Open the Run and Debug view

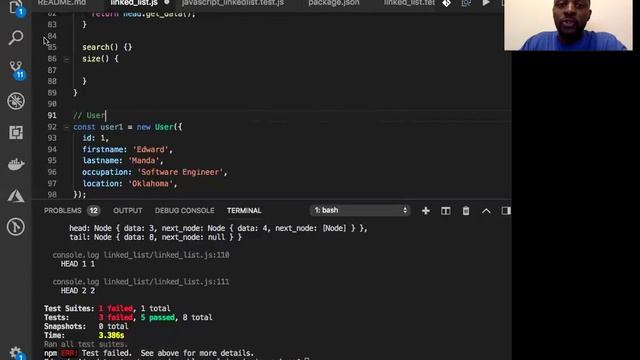tap(16, 101)
